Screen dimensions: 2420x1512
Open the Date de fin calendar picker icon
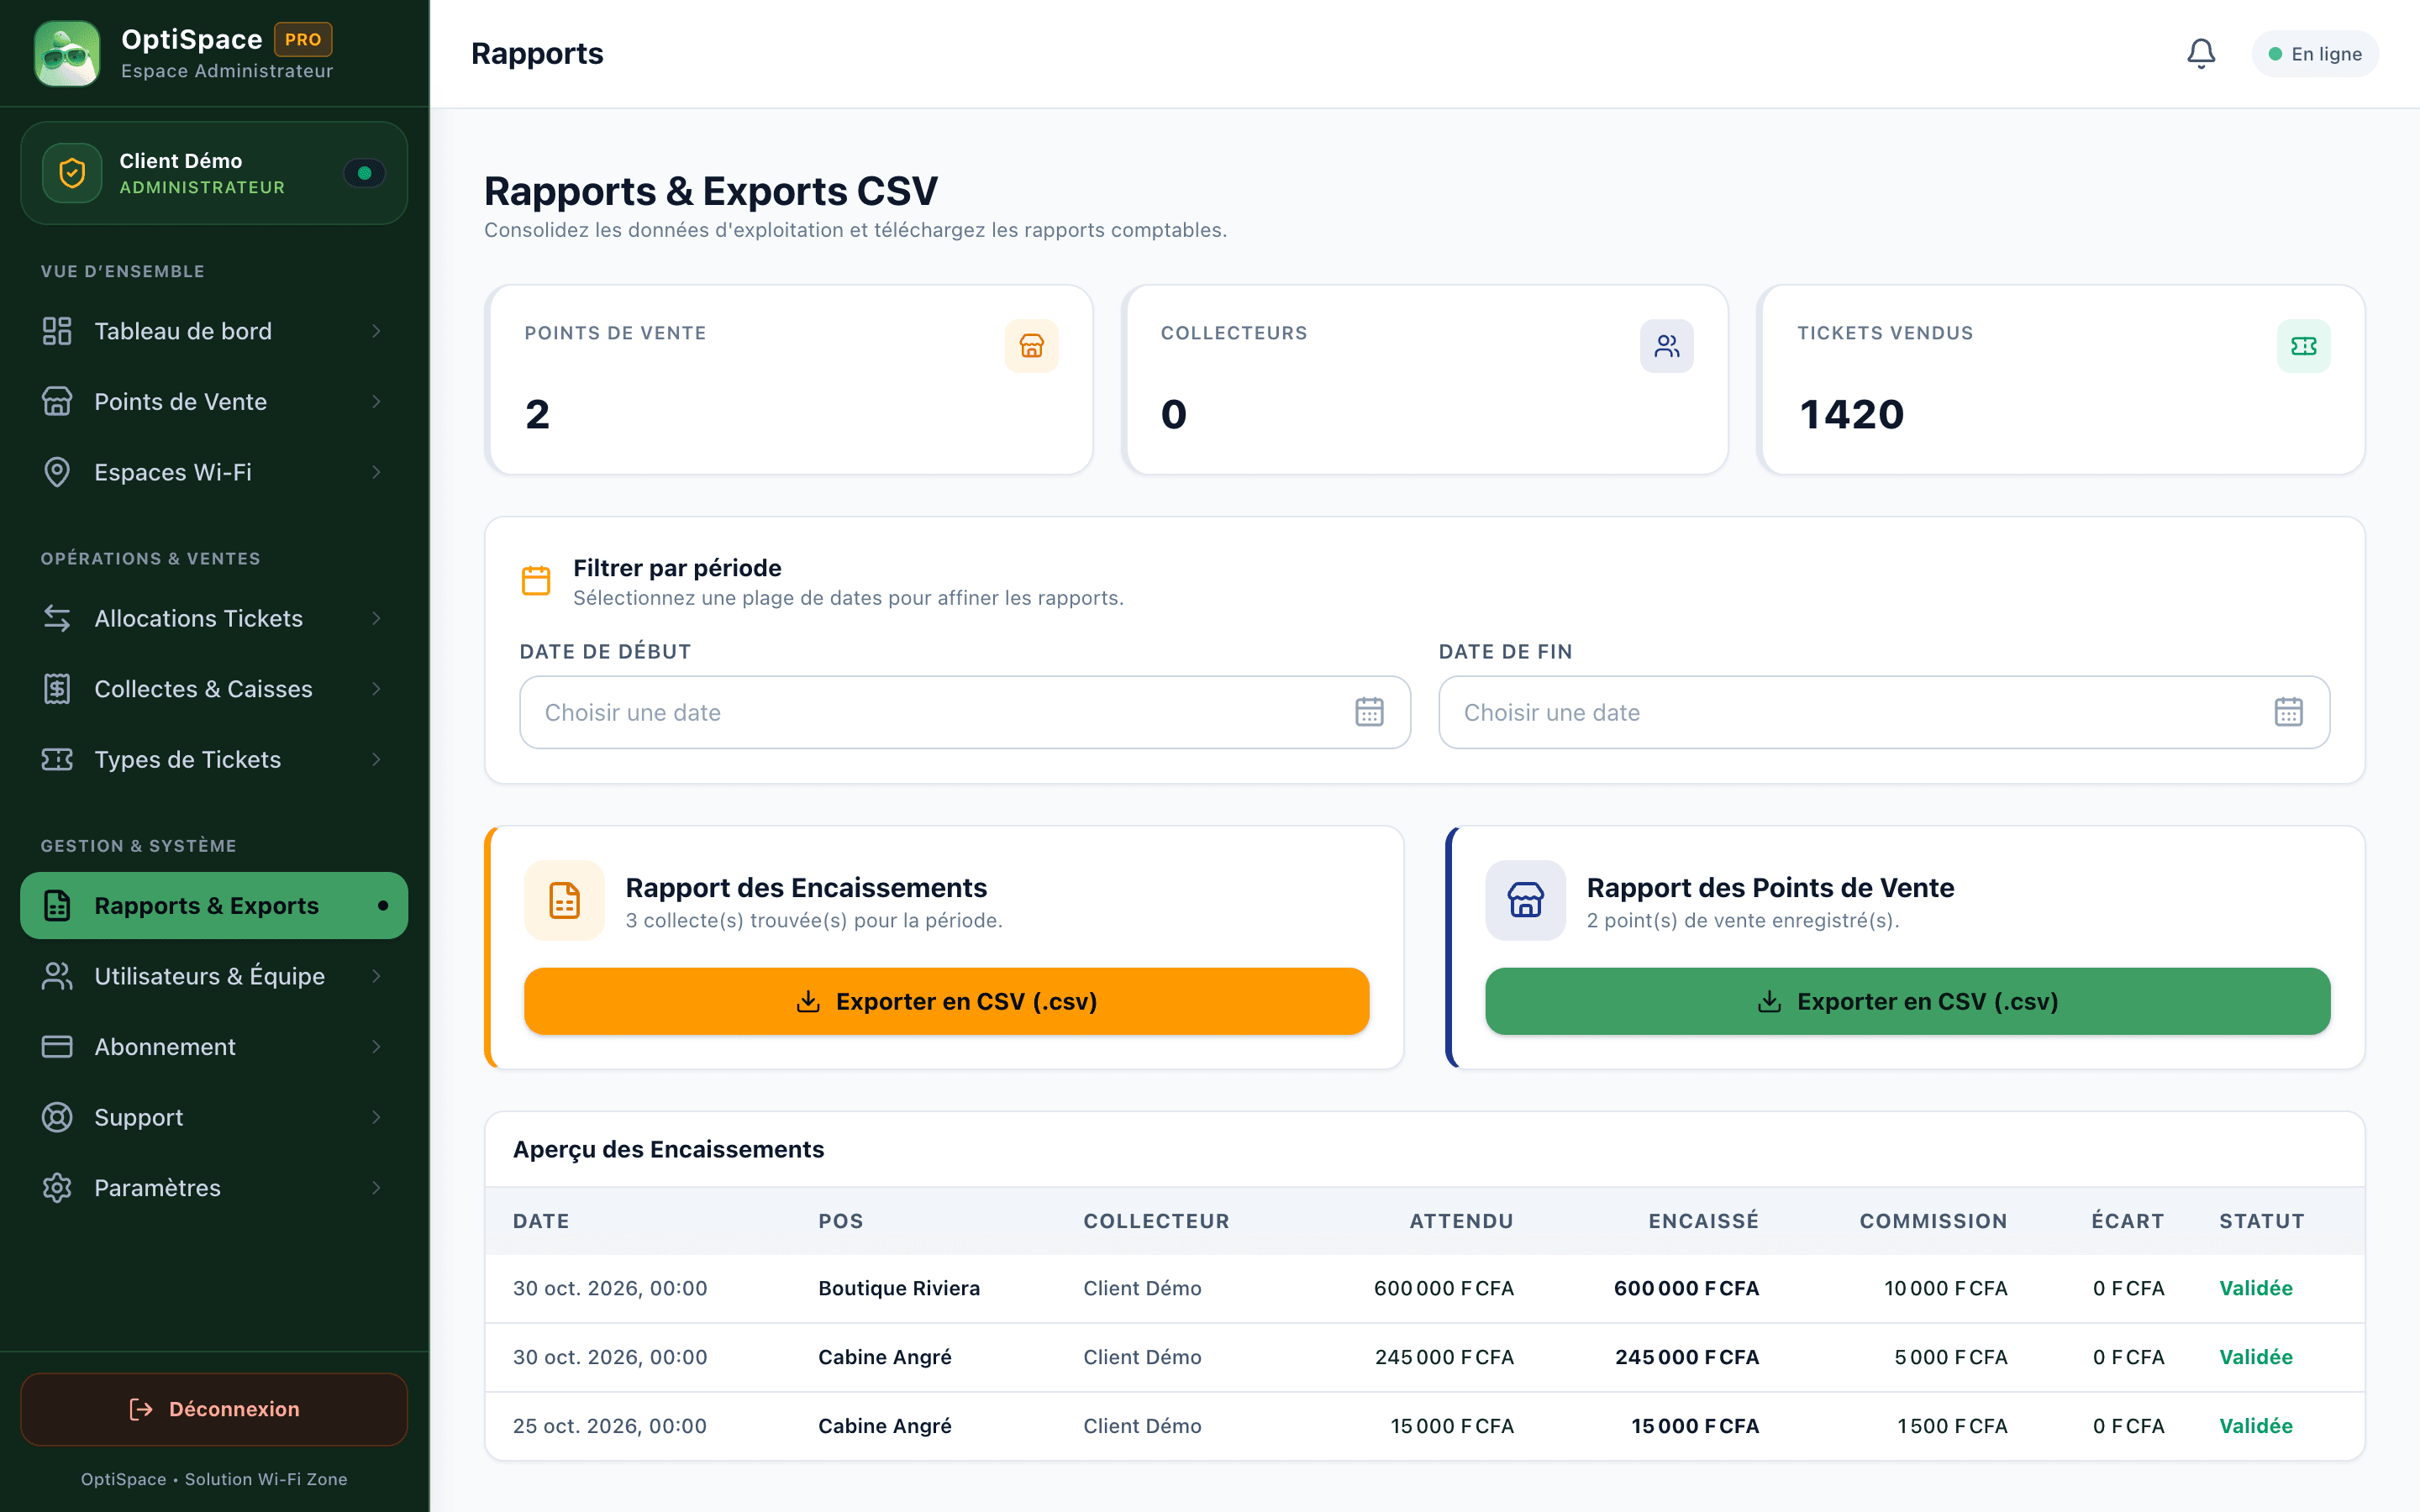click(x=2288, y=712)
